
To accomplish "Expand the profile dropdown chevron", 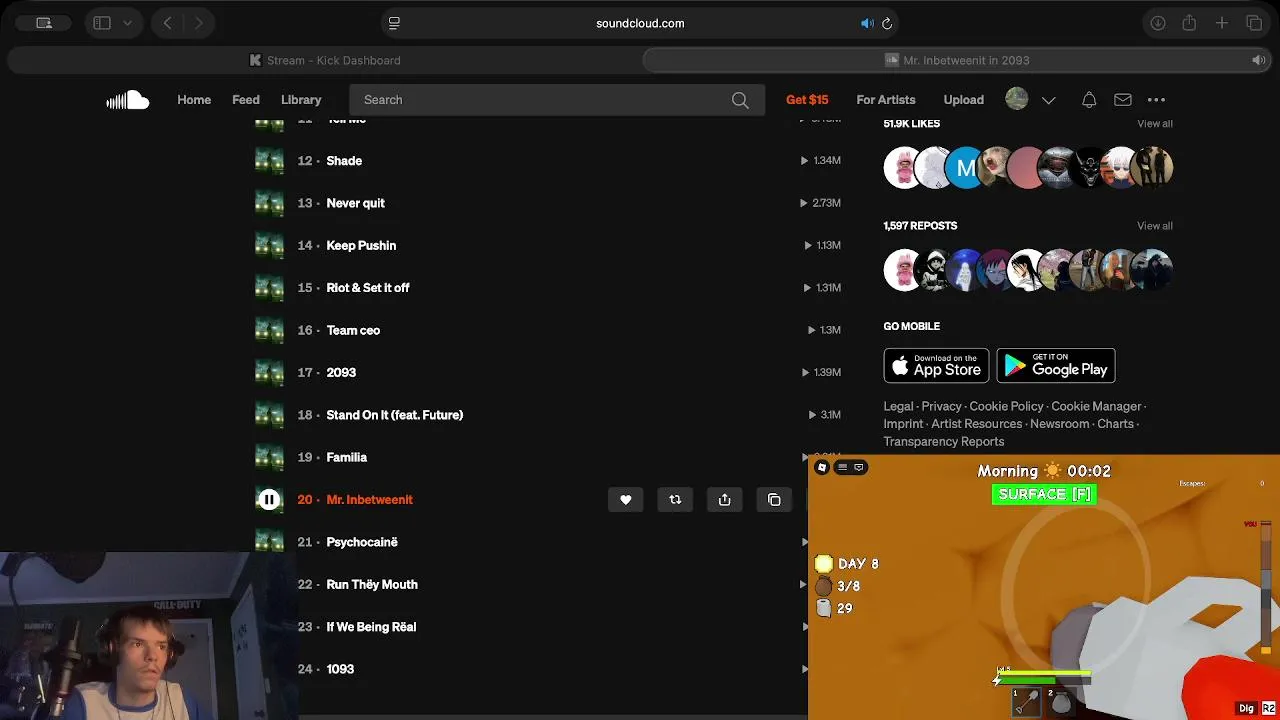I will 1048,100.
